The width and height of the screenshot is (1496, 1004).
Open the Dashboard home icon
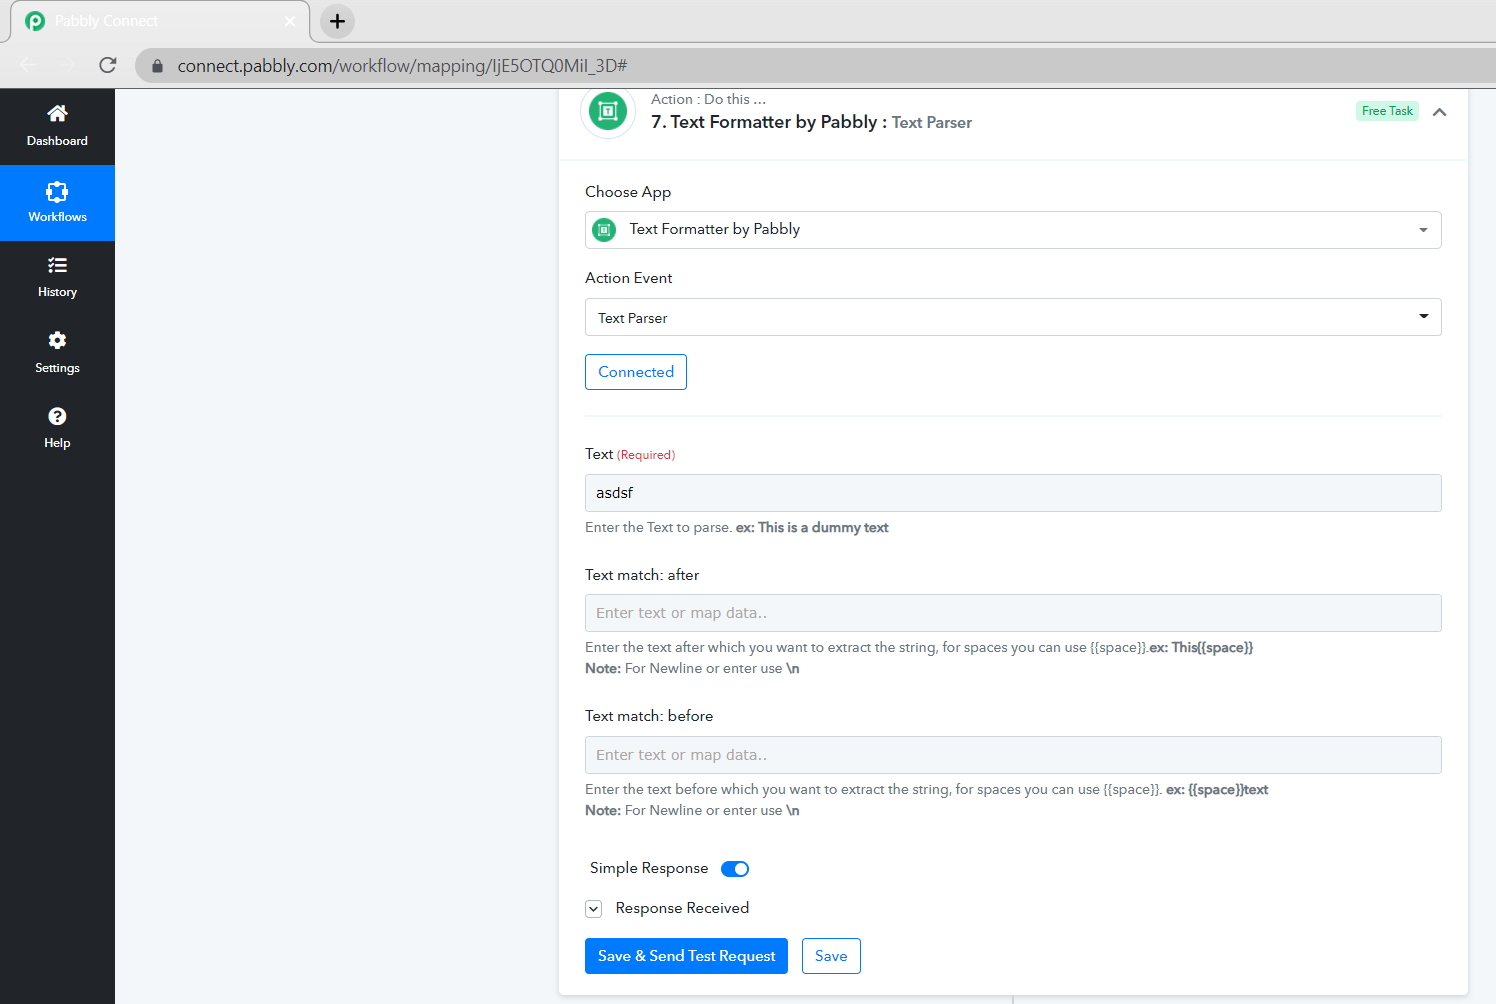pyautogui.click(x=57, y=113)
